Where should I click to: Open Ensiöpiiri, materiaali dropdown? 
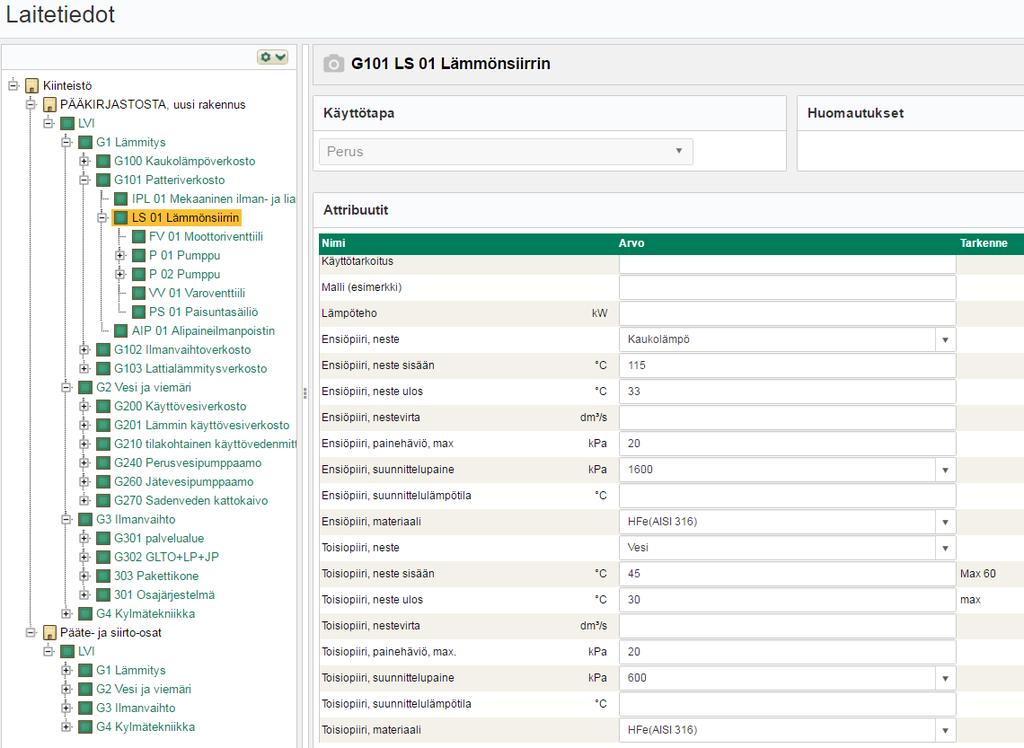coord(945,522)
